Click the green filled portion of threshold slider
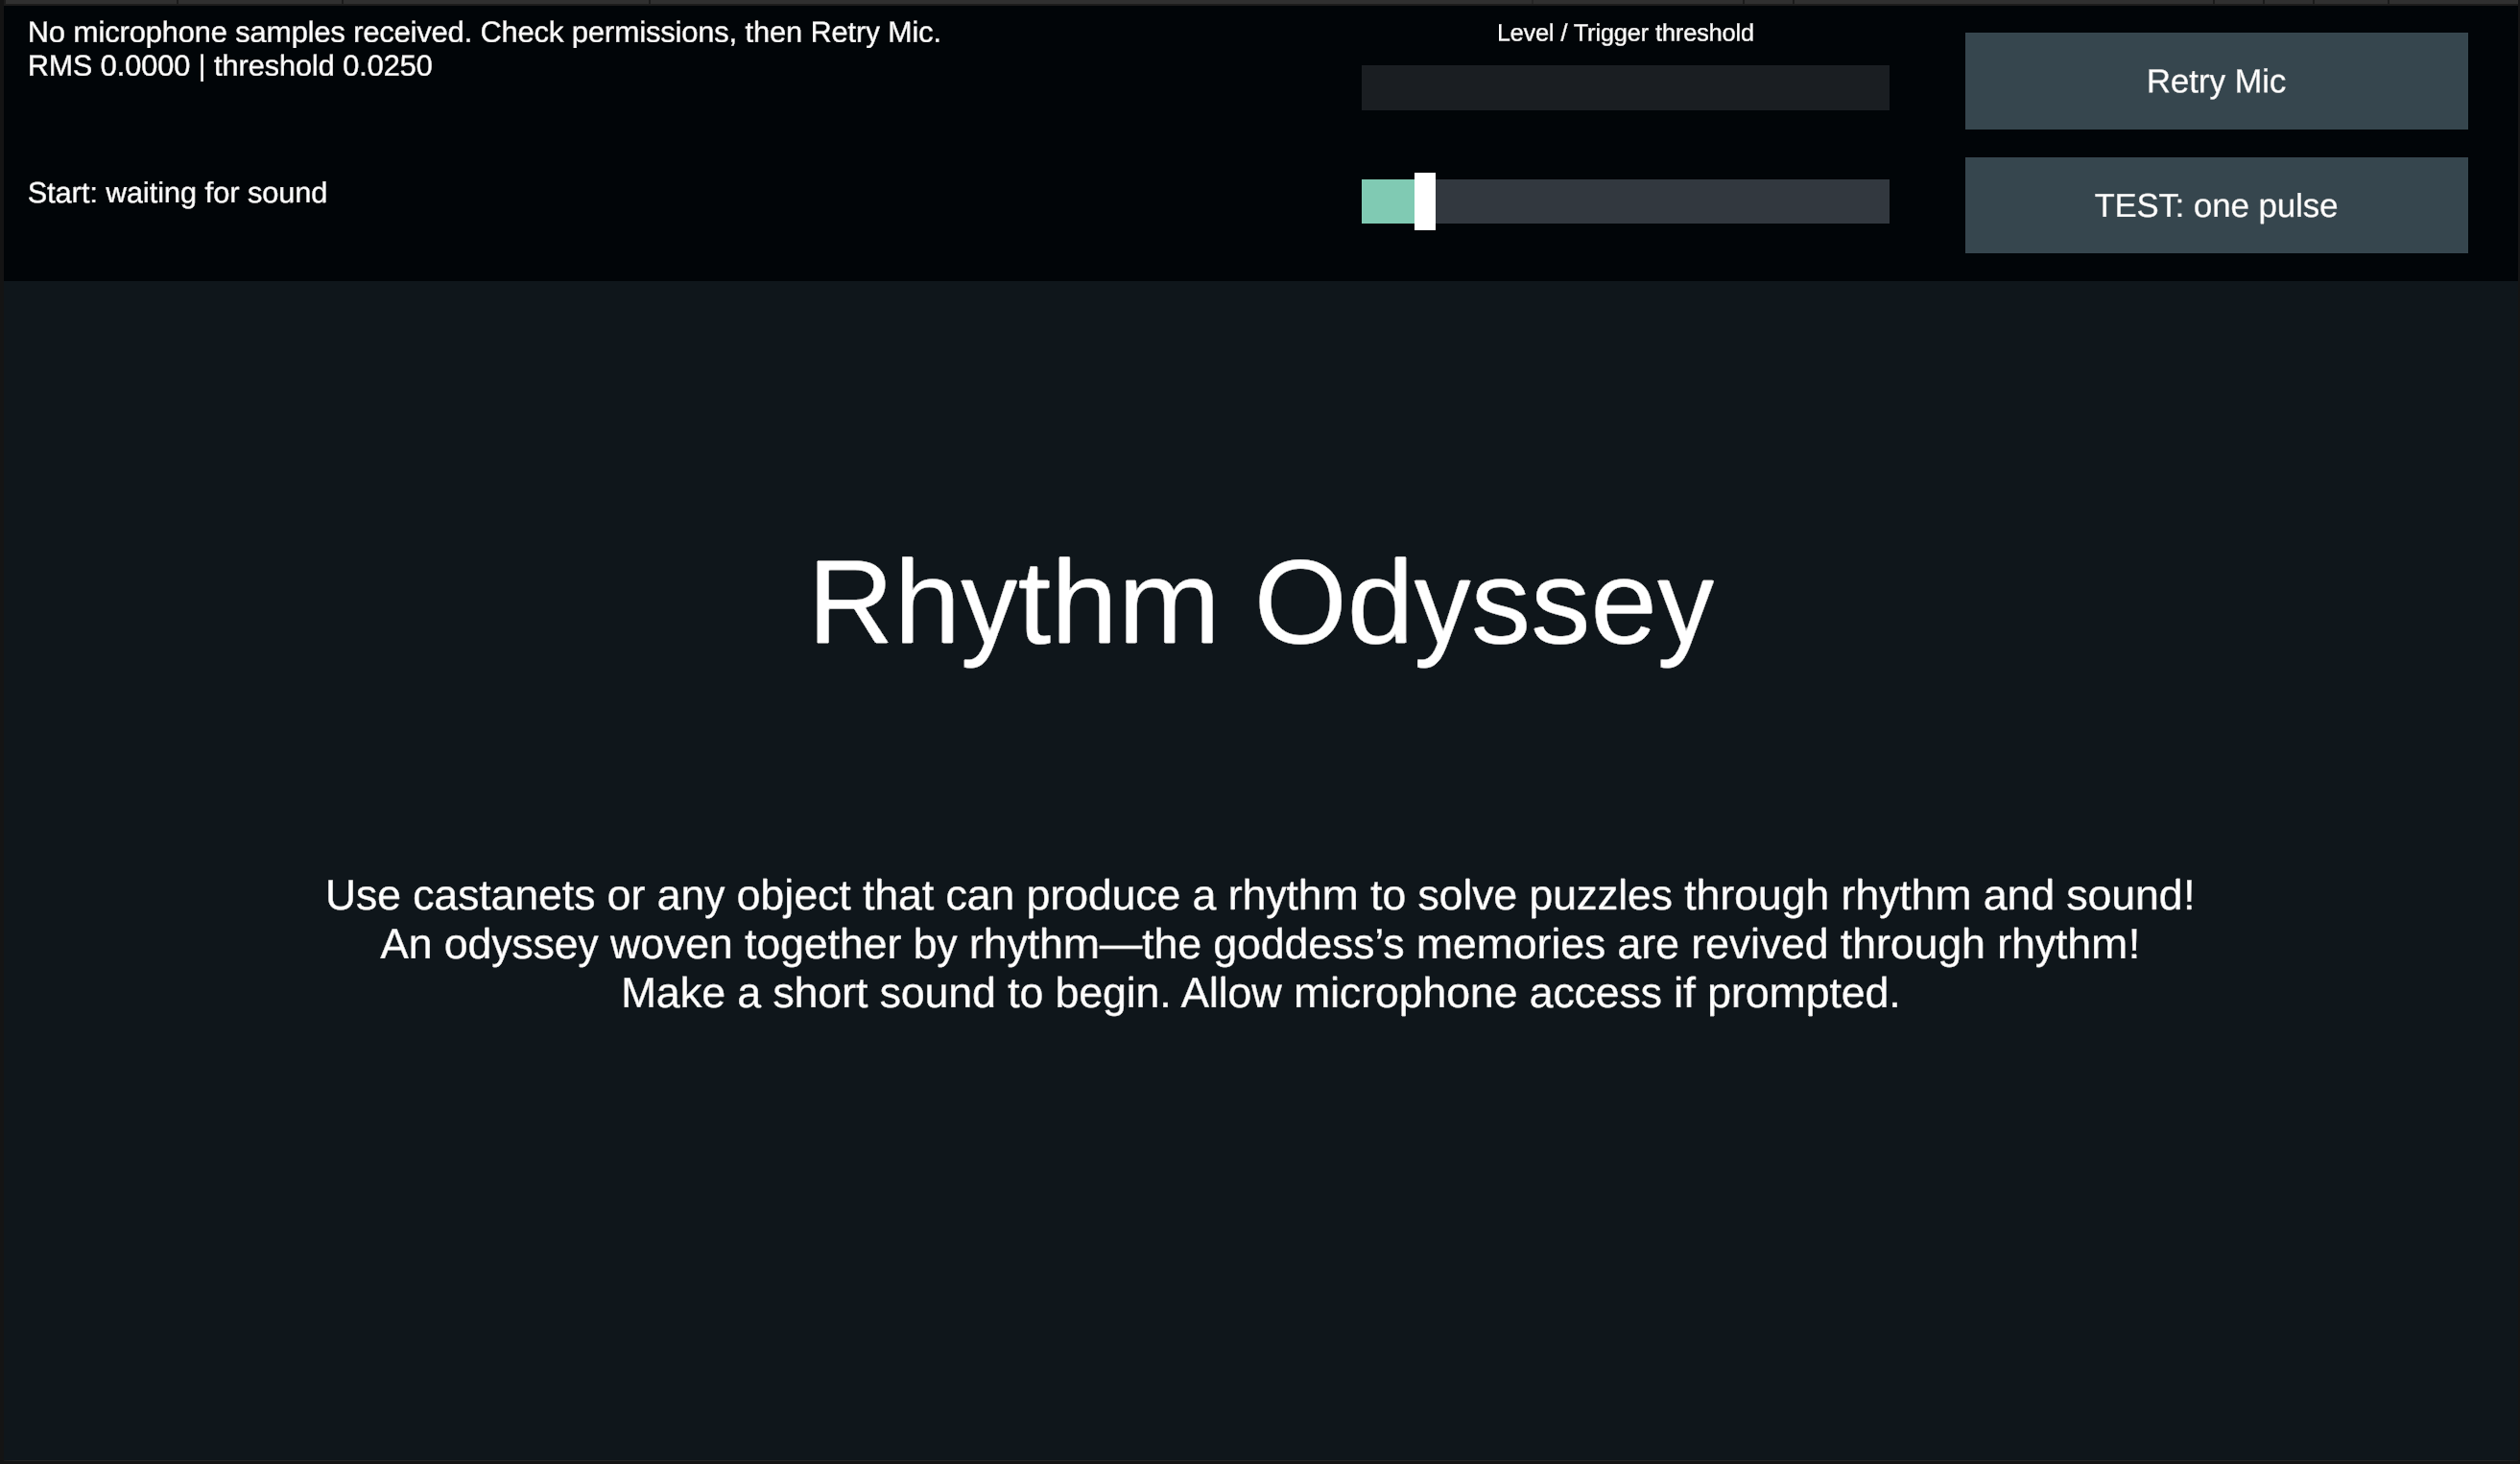 point(1387,201)
